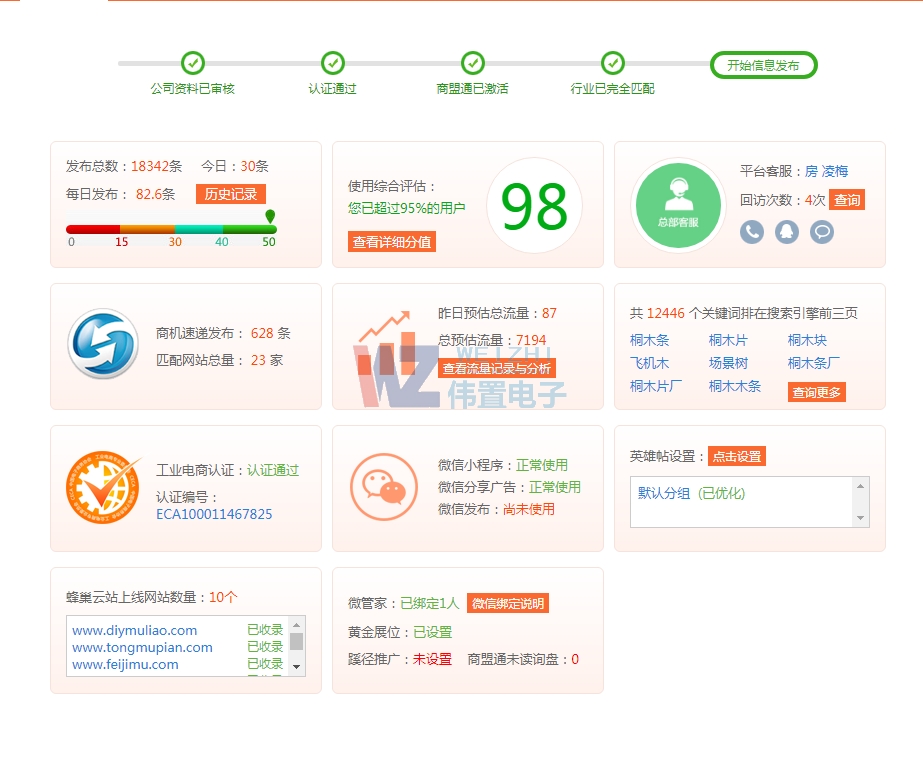Image resolution: width=923 pixels, height=758 pixels.
Task: Click 查询更多 in the keywords panel
Action: tap(816, 392)
